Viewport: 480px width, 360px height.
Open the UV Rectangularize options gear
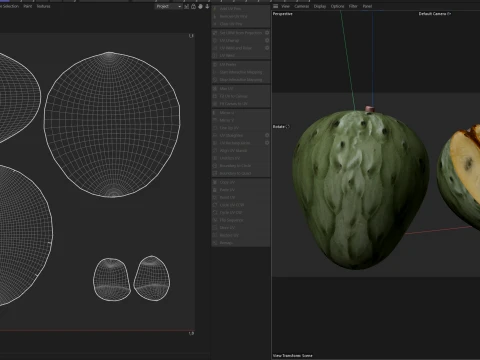[x=267, y=143]
